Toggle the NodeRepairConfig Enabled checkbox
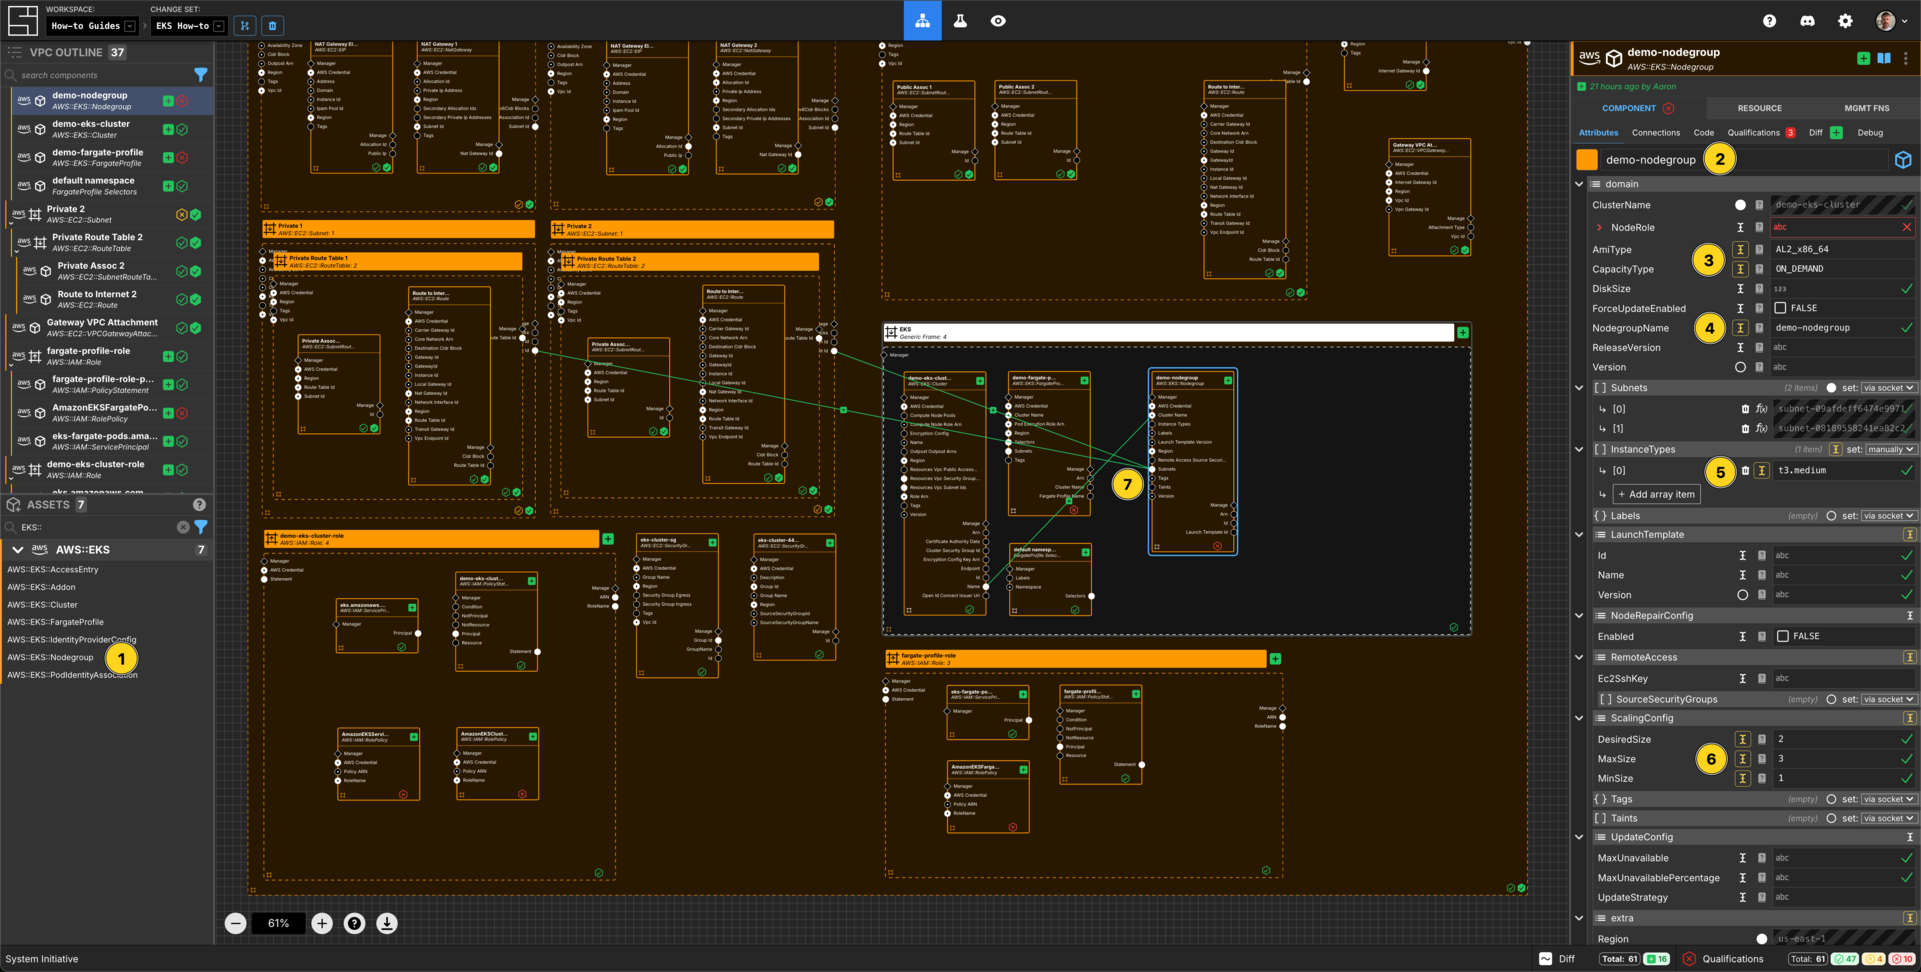 (1782, 636)
